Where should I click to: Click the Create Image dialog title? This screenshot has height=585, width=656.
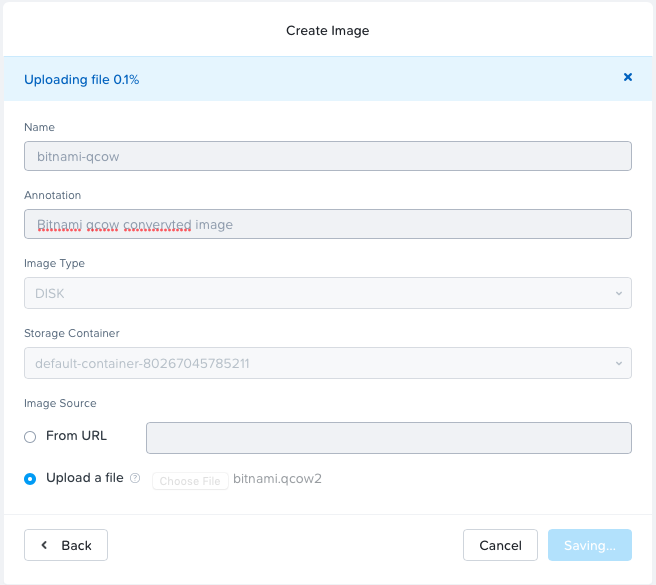pyautogui.click(x=328, y=31)
